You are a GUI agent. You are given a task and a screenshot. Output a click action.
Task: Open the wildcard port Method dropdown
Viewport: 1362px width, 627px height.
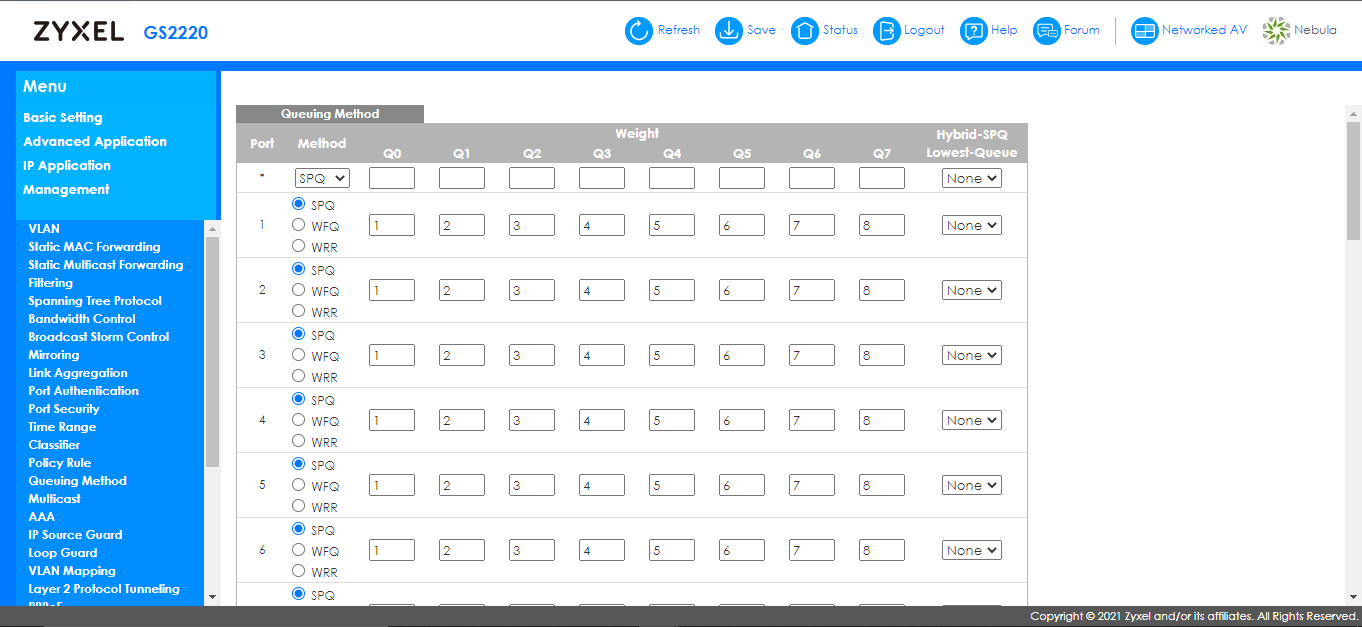(x=322, y=178)
